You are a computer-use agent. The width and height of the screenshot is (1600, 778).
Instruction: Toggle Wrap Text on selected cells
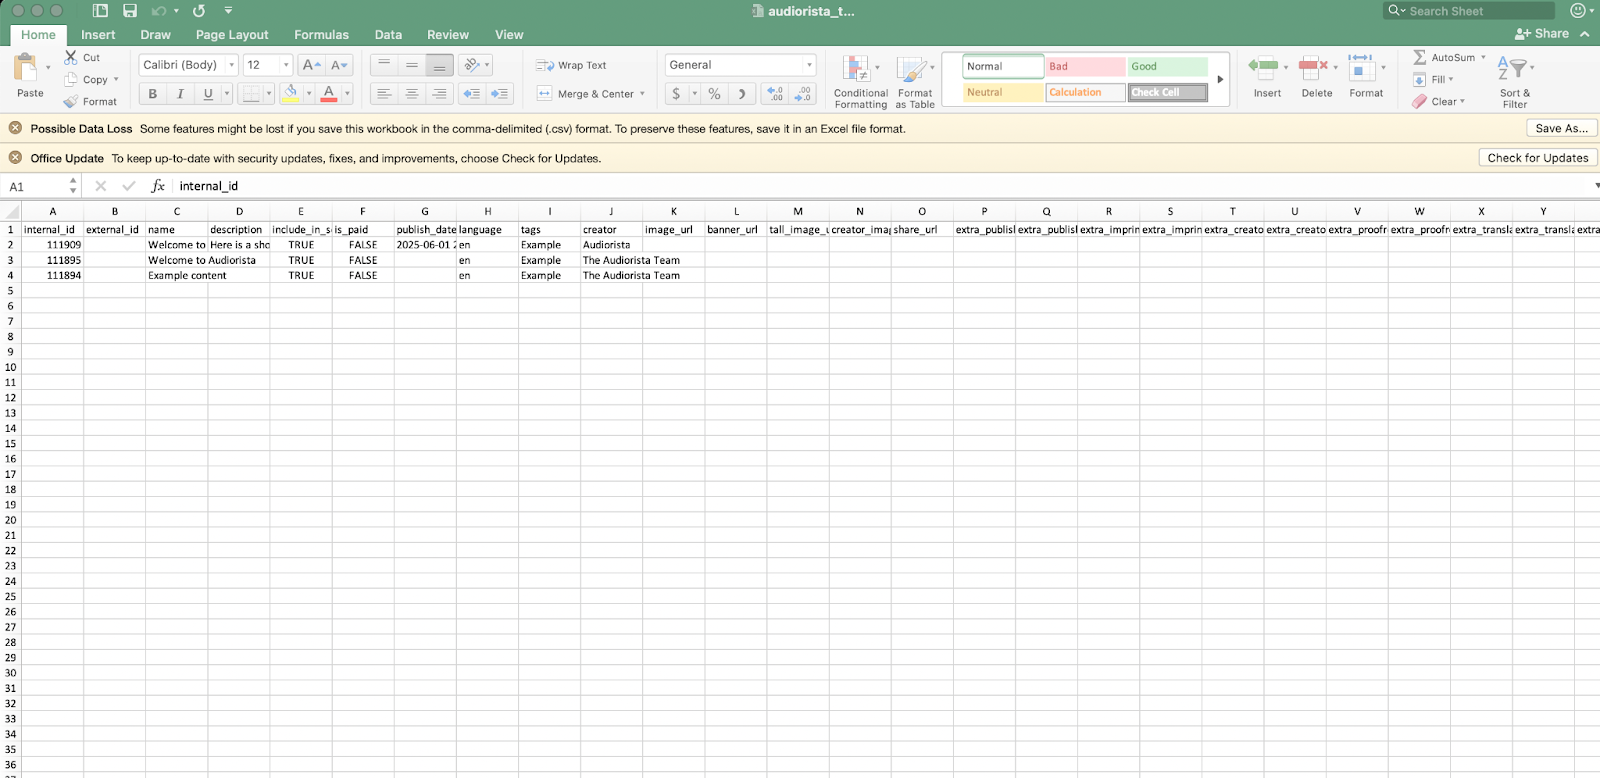pyautogui.click(x=571, y=65)
